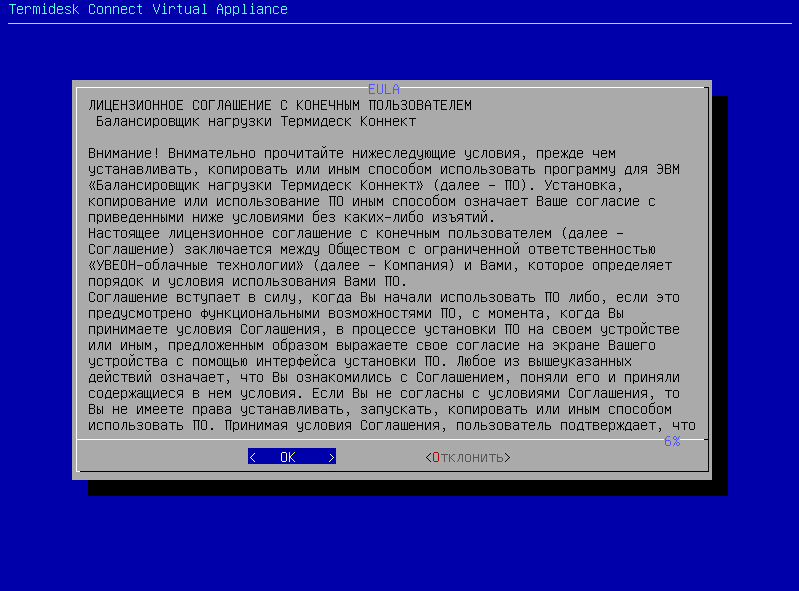This screenshot has width=799, height=591.
Task: Click the line Балансировщик нагрузки Термидеск Коннект
Action: pyautogui.click(x=256, y=121)
